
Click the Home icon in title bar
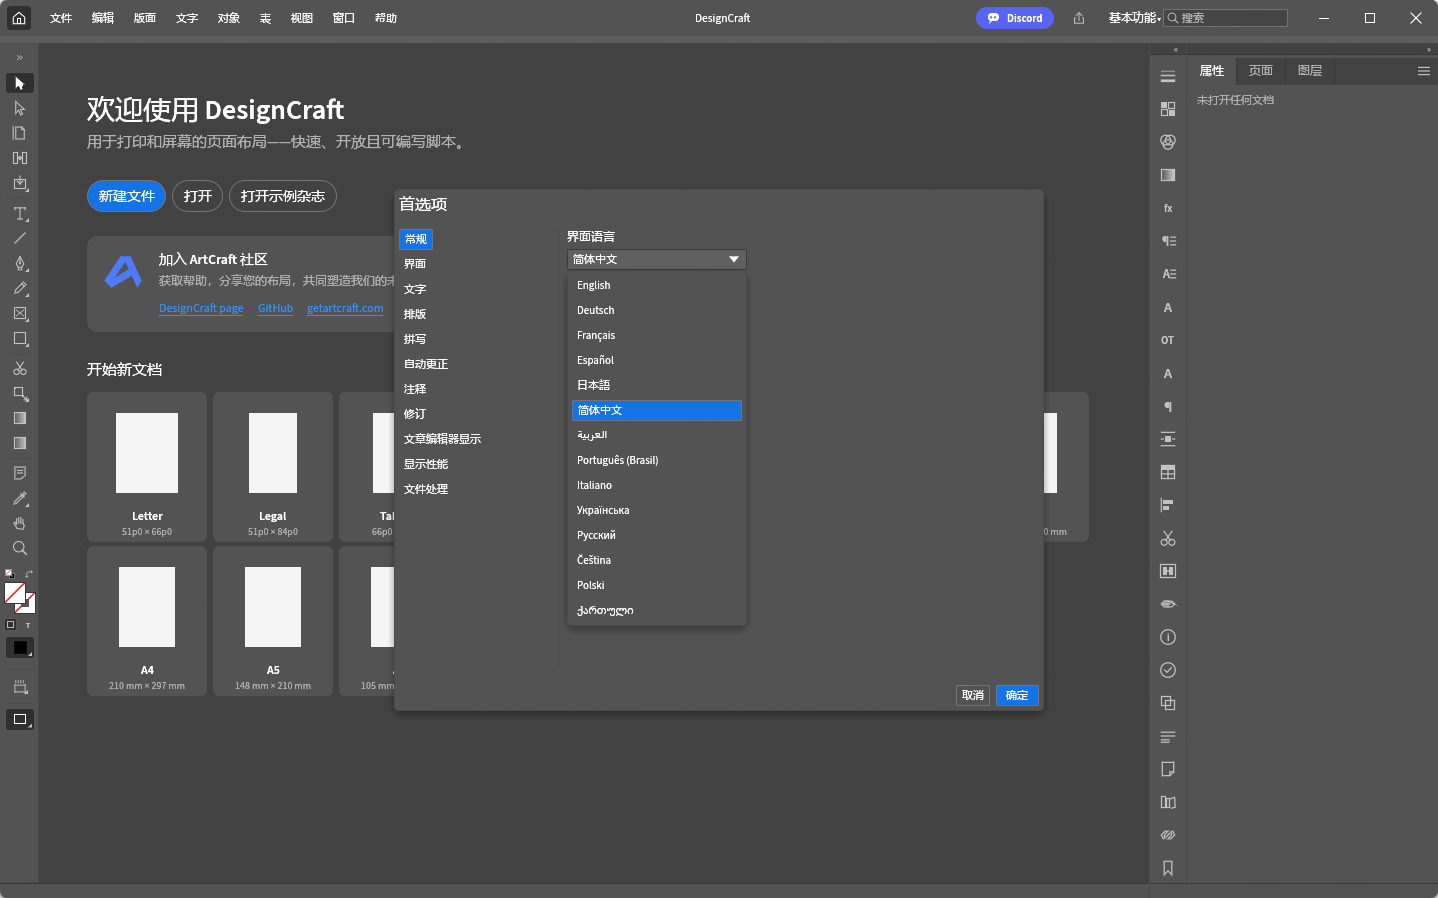(x=19, y=18)
